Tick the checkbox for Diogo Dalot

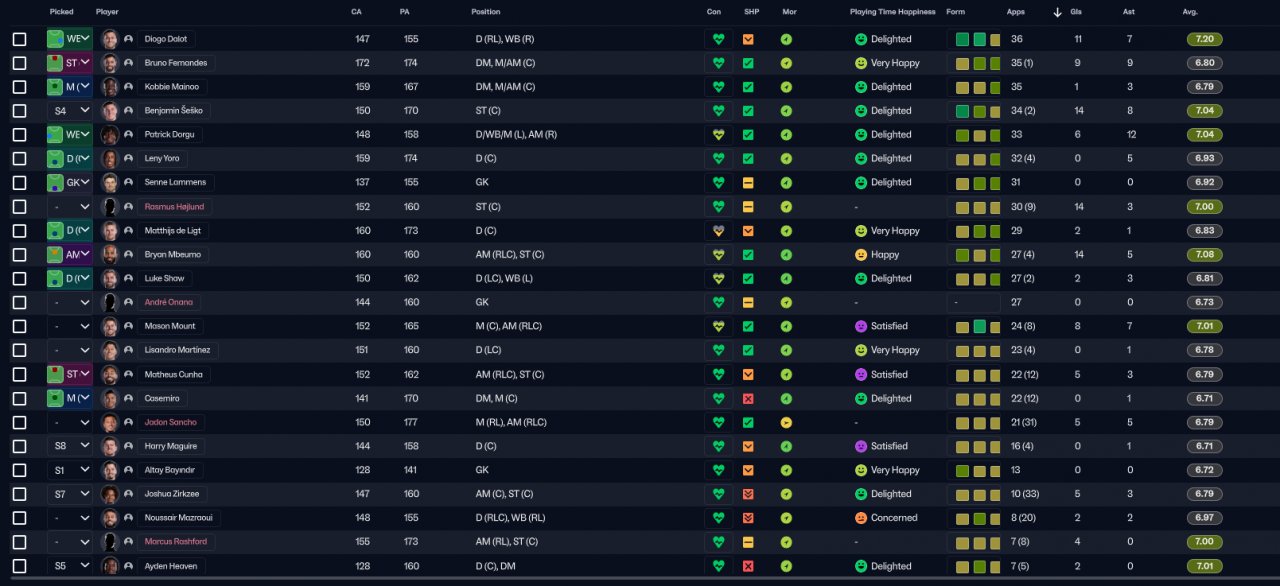pyautogui.click(x=20, y=39)
